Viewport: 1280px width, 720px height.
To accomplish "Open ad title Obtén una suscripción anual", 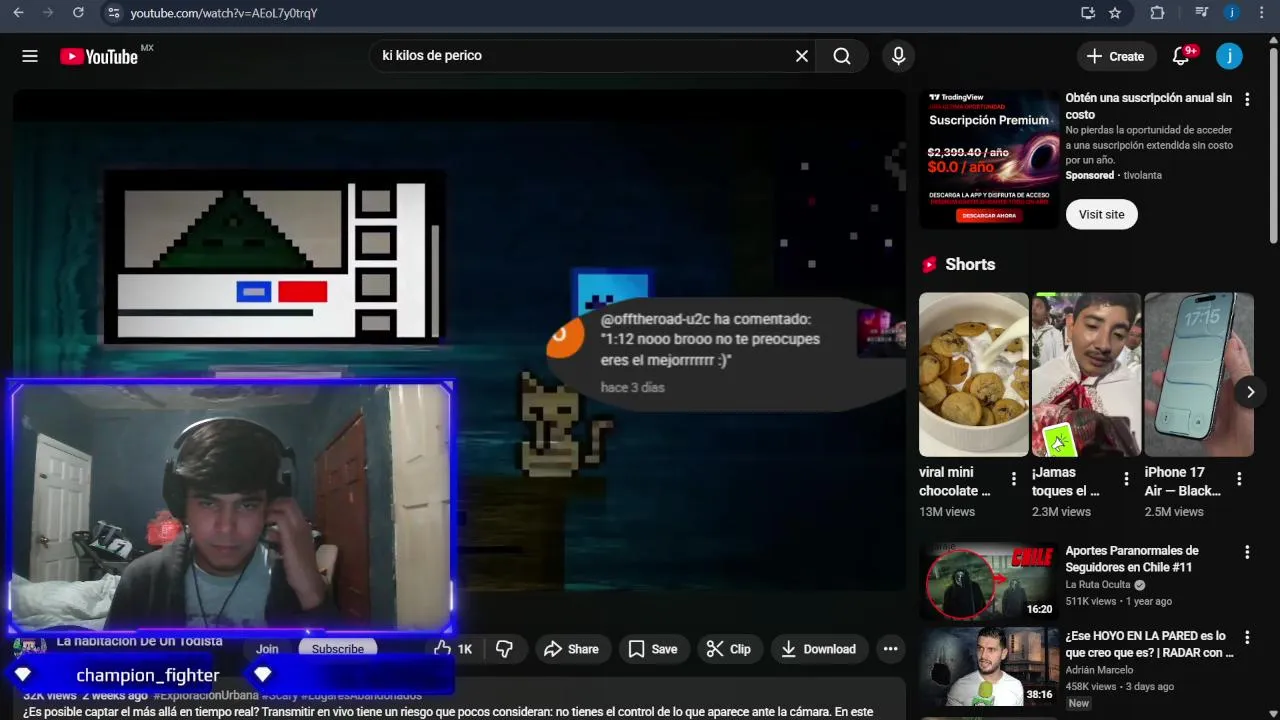I will coord(1148,106).
